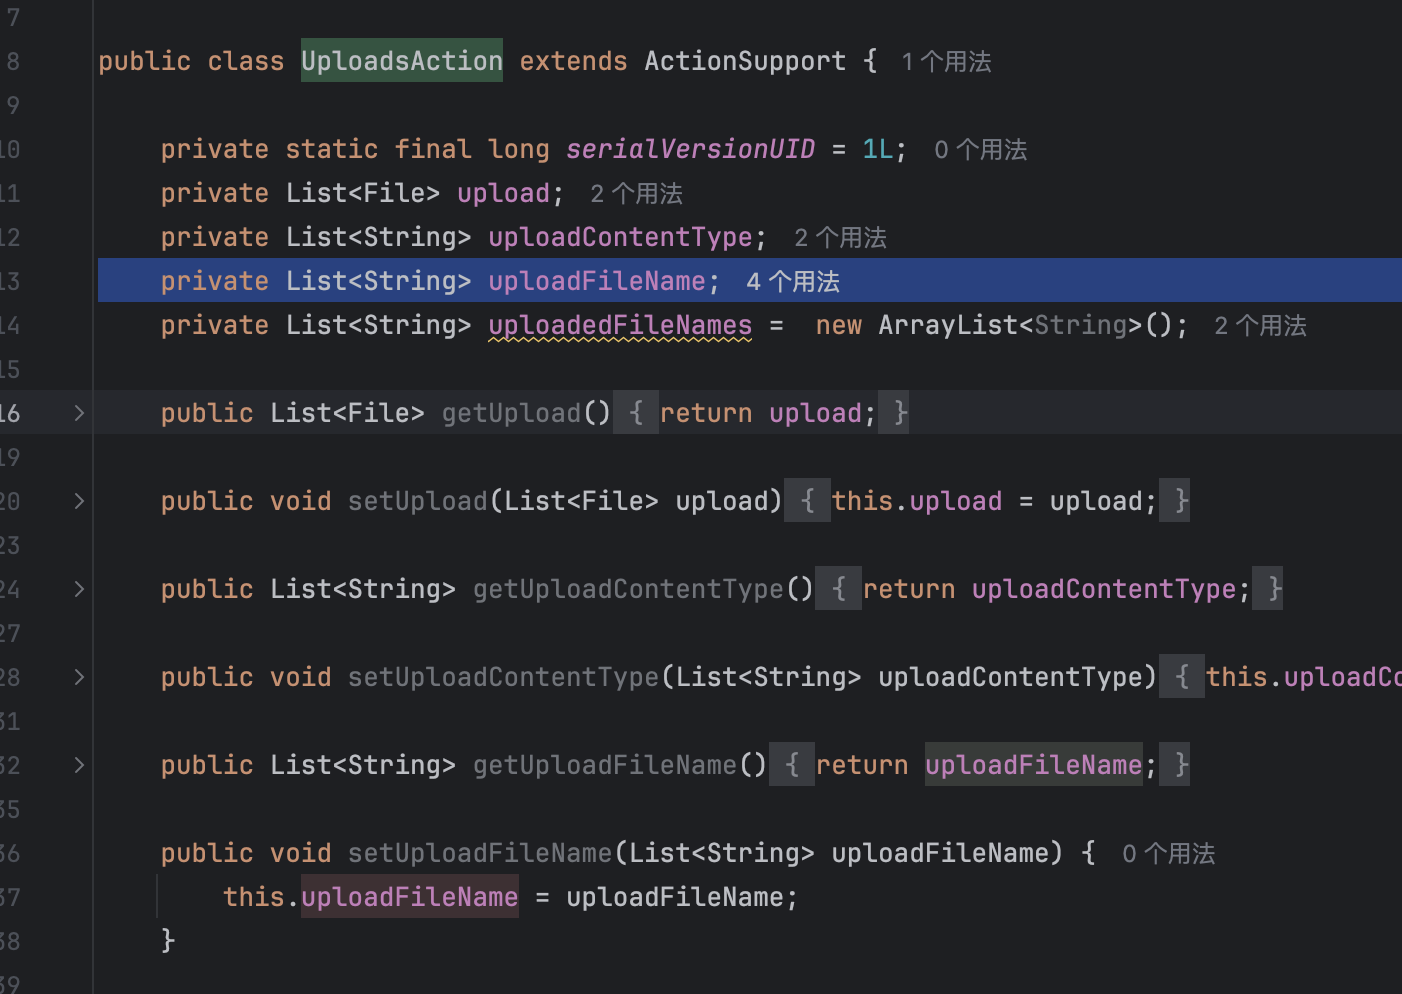The width and height of the screenshot is (1402, 994).
Task: Unfold getUploadContentType using gutter chevron
Action: point(79,589)
